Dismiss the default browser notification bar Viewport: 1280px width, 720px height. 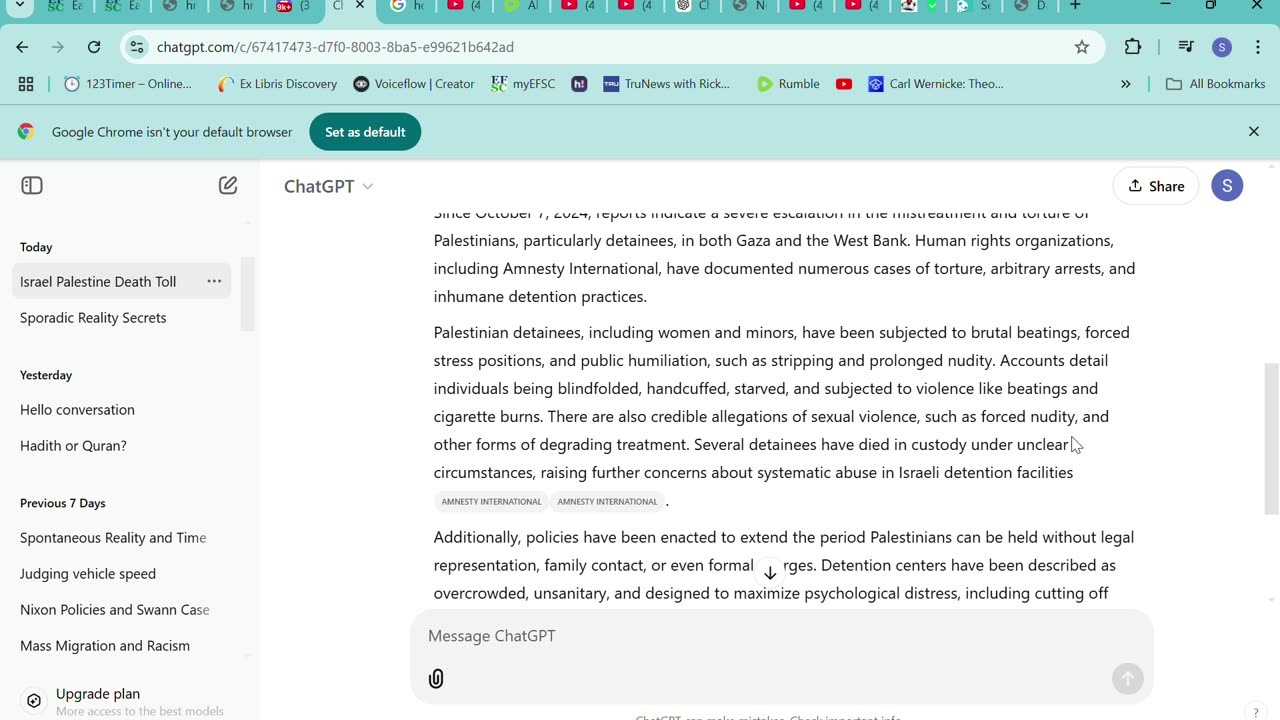[x=1254, y=131]
